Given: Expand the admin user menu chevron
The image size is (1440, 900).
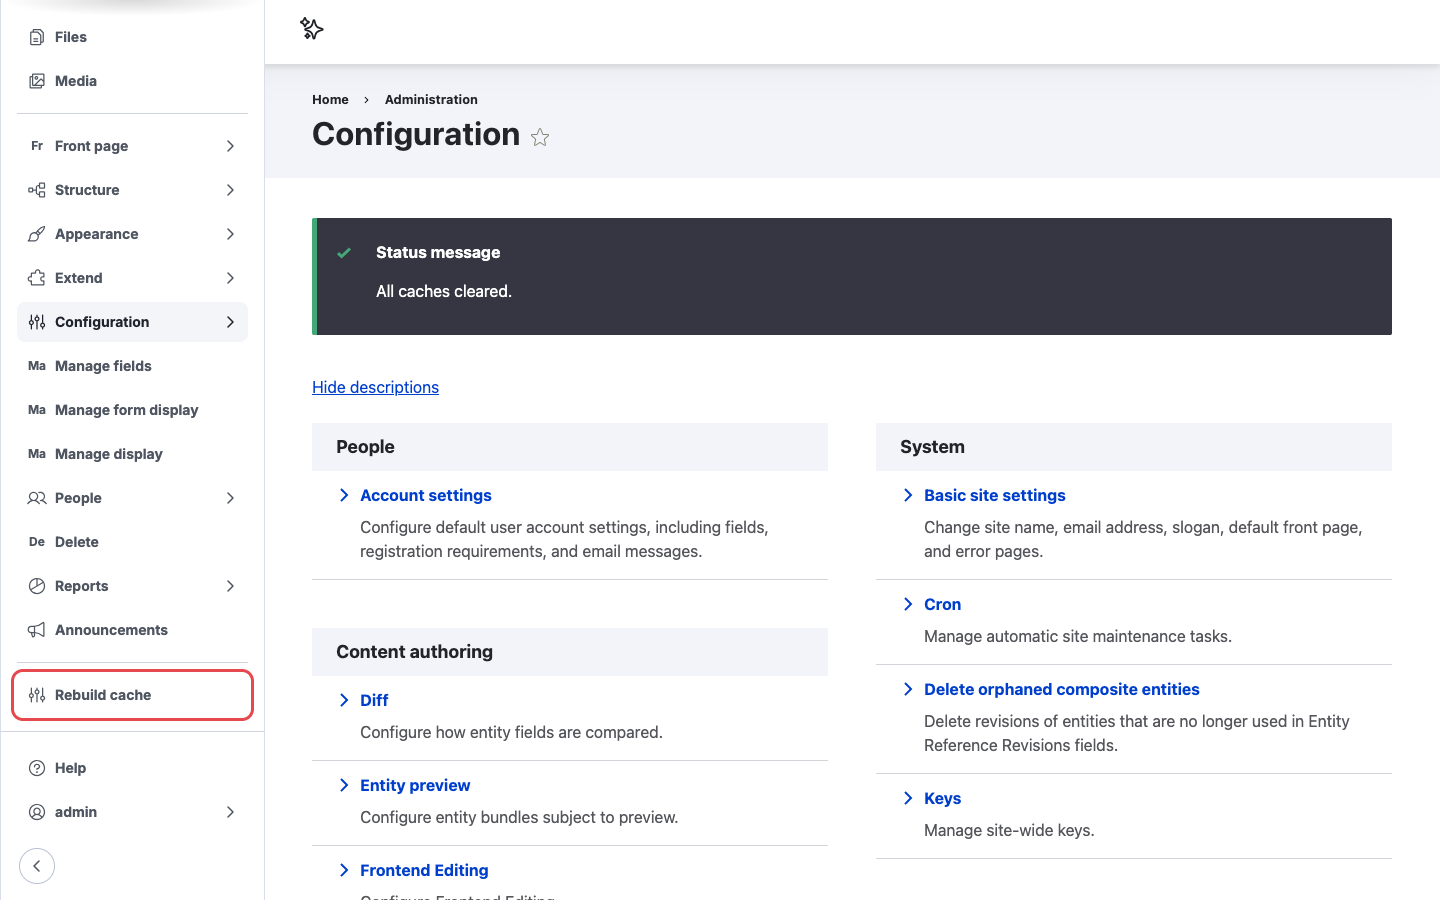Looking at the screenshot, I should pos(230,812).
